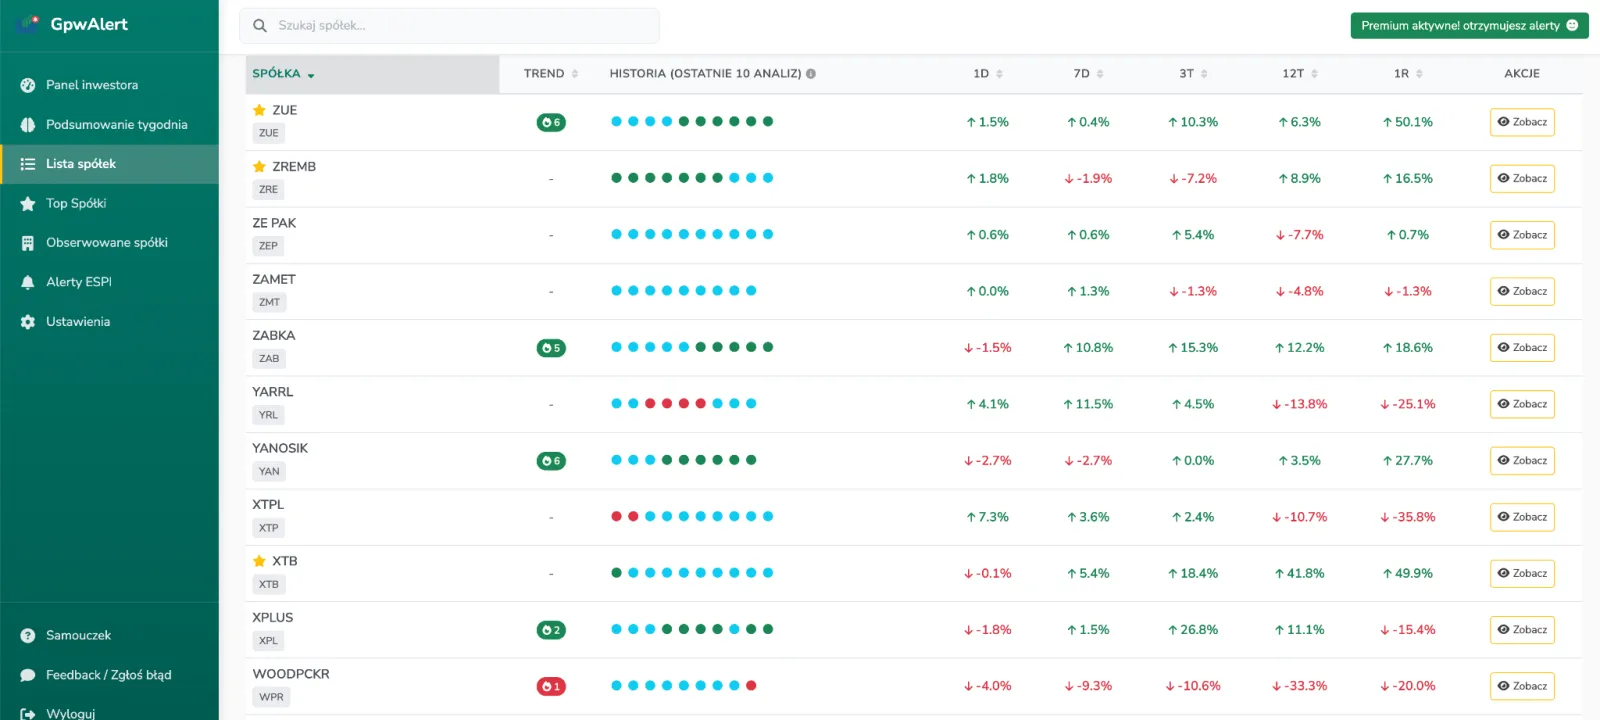Toggle favorite star for ZUE

point(259,110)
